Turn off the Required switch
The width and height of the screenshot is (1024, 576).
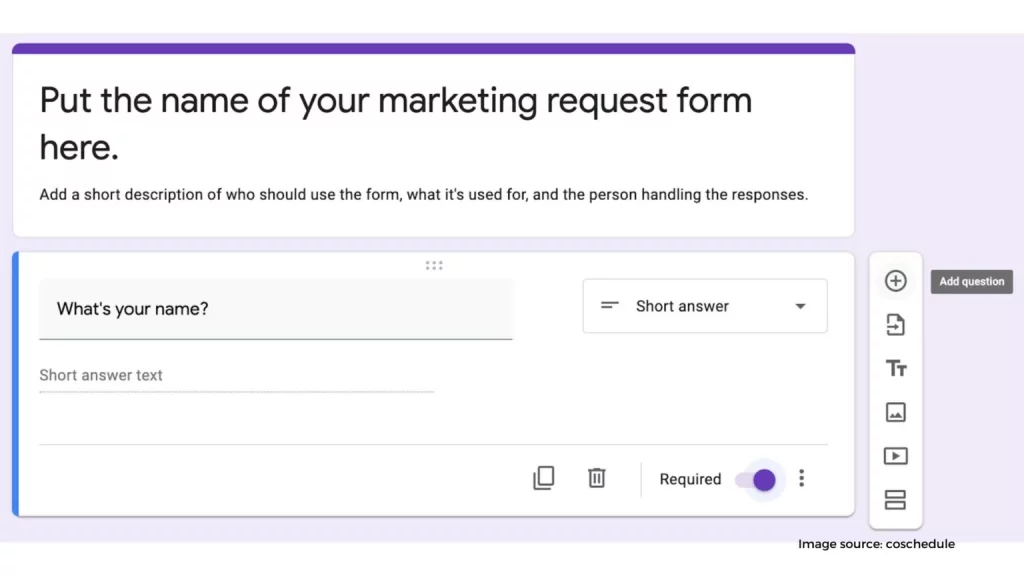tap(756, 480)
